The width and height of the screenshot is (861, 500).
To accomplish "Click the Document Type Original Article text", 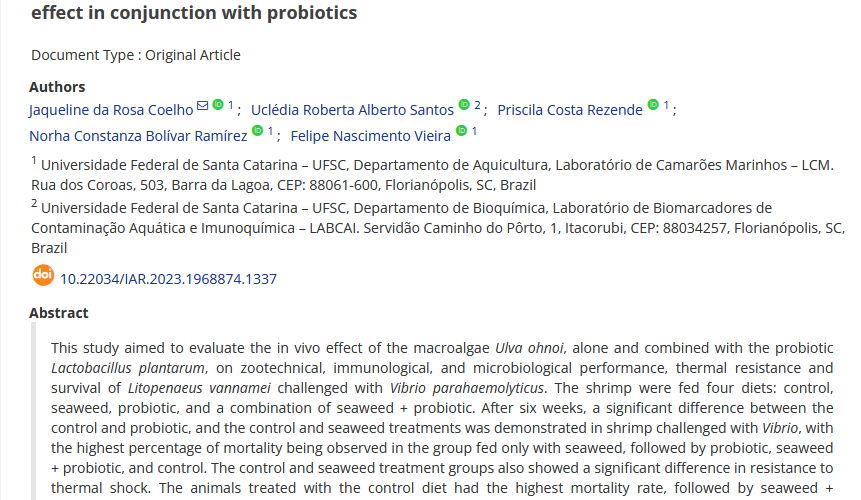I will pos(136,55).
